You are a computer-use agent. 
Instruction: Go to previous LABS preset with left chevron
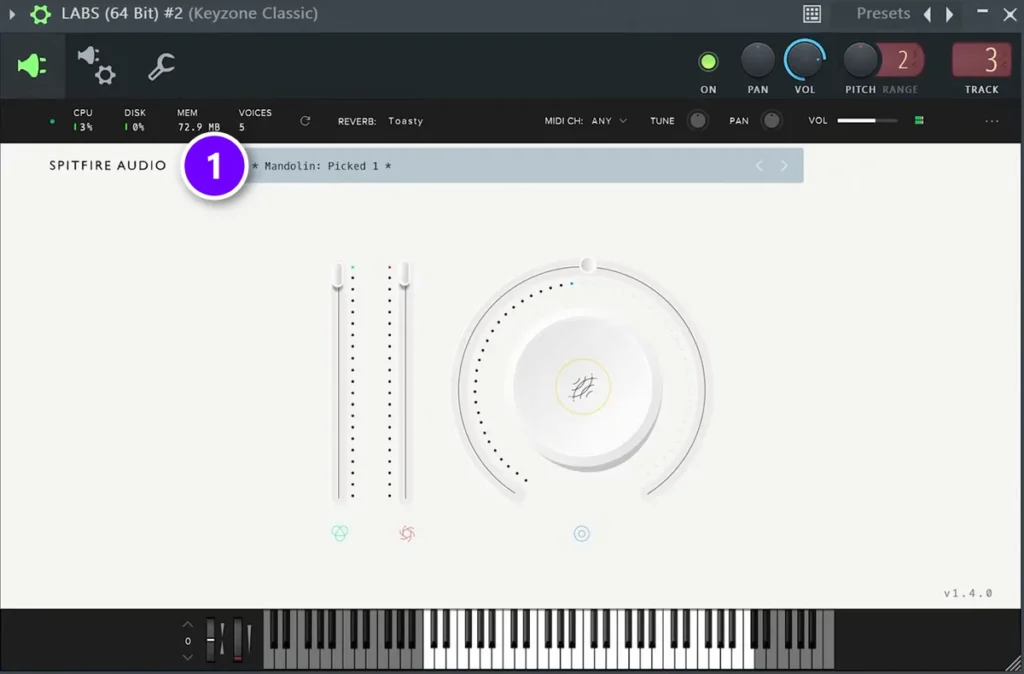pyautogui.click(x=759, y=166)
